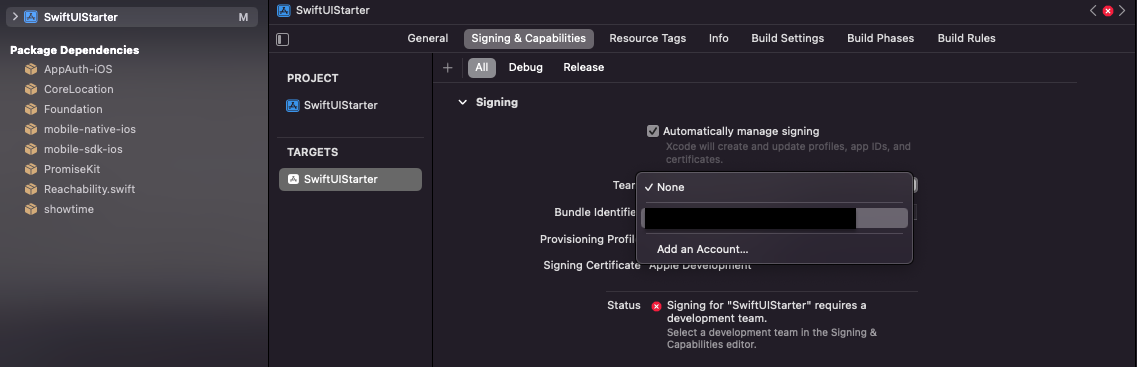Image resolution: width=1137 pixels, height=367 pixels.
Task: Click the Foundation package icon
Action: pyautogui.click(x=30, y=110)
